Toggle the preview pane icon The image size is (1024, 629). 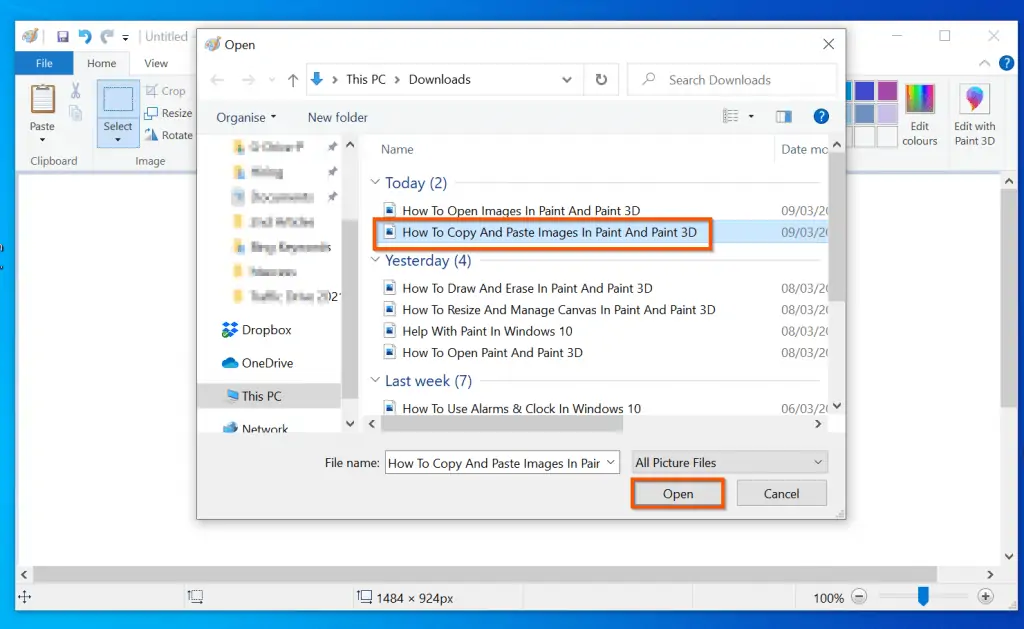784,117
